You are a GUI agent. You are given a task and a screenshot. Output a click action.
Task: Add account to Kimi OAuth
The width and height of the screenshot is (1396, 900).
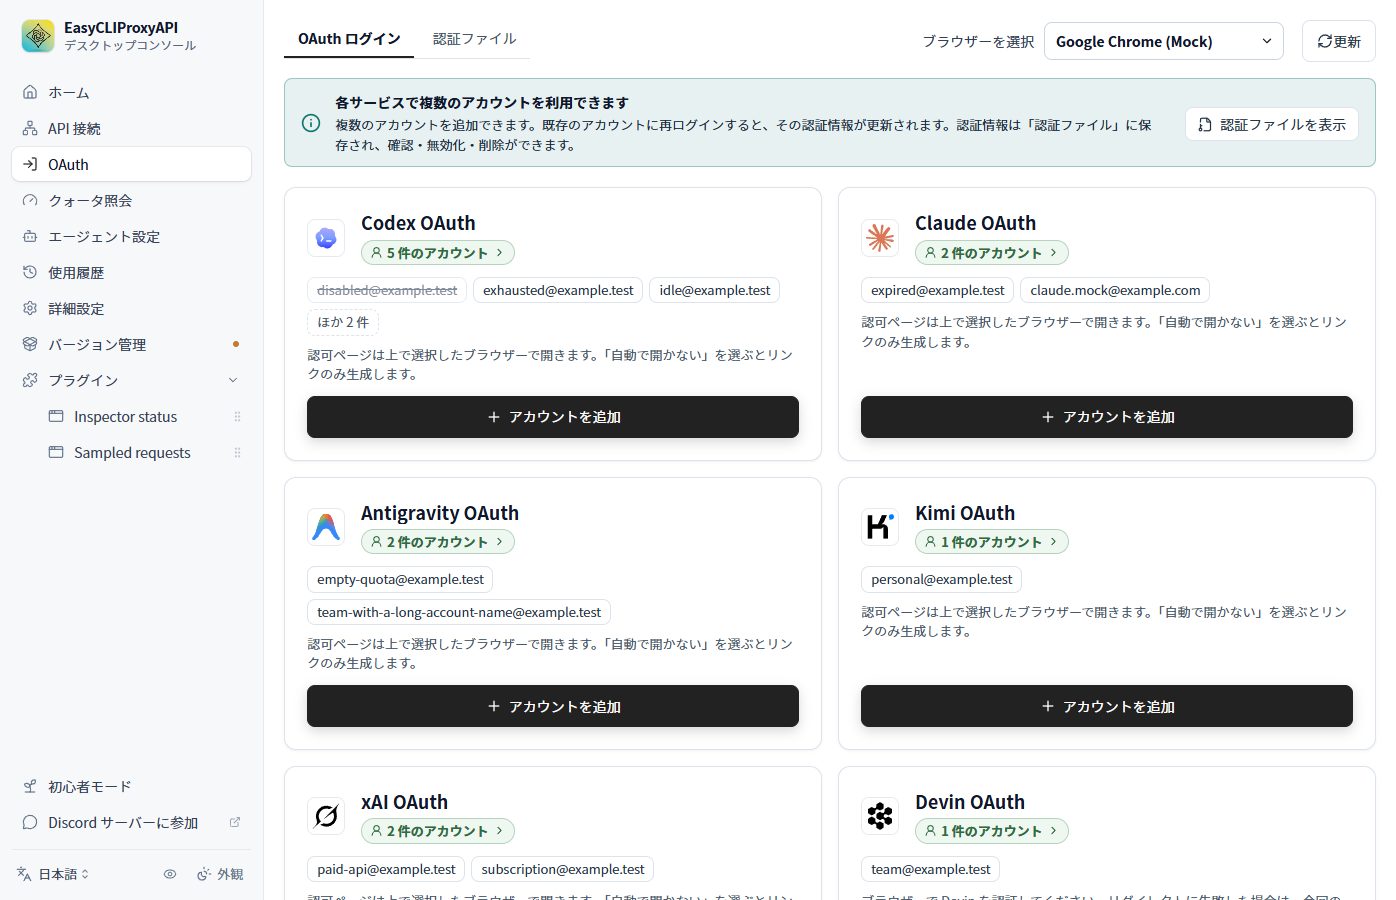tap(1107, 706)
